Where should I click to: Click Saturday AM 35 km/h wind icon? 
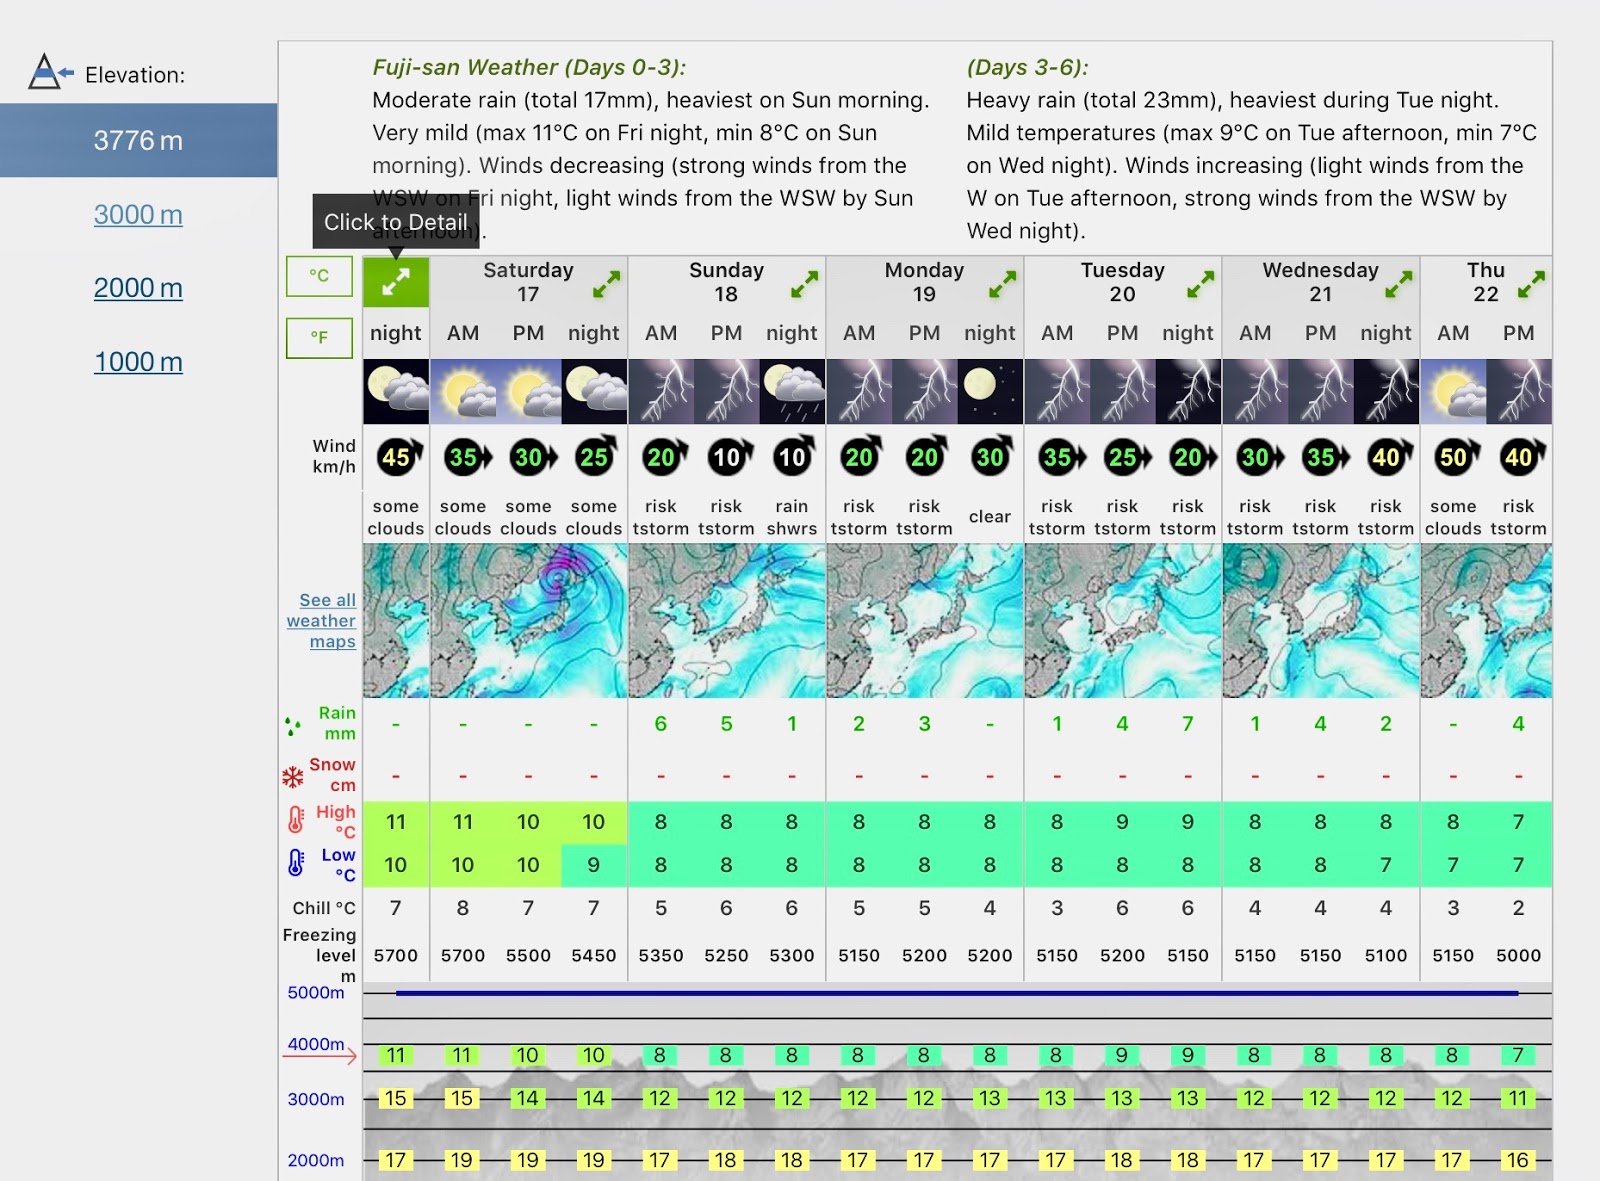tap(466, 458)
